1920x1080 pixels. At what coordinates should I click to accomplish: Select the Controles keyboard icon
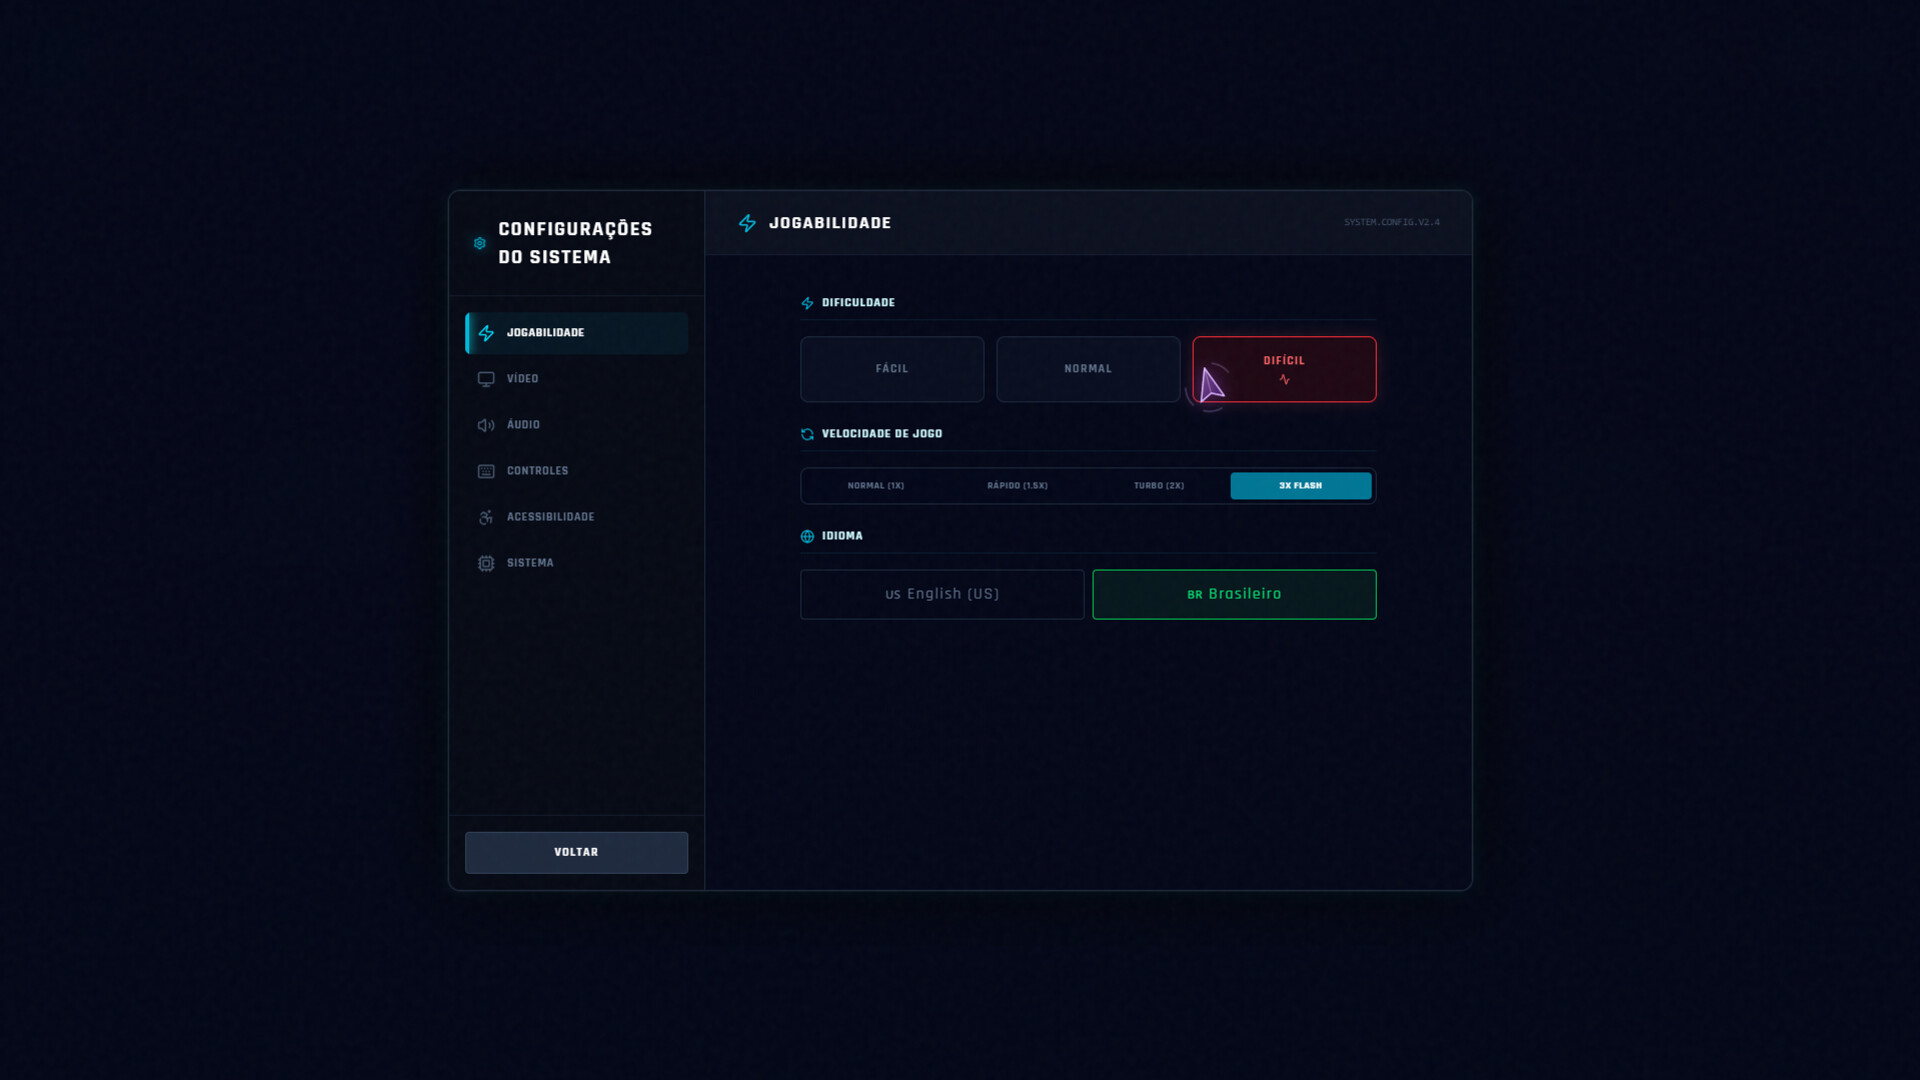(486, 471)
